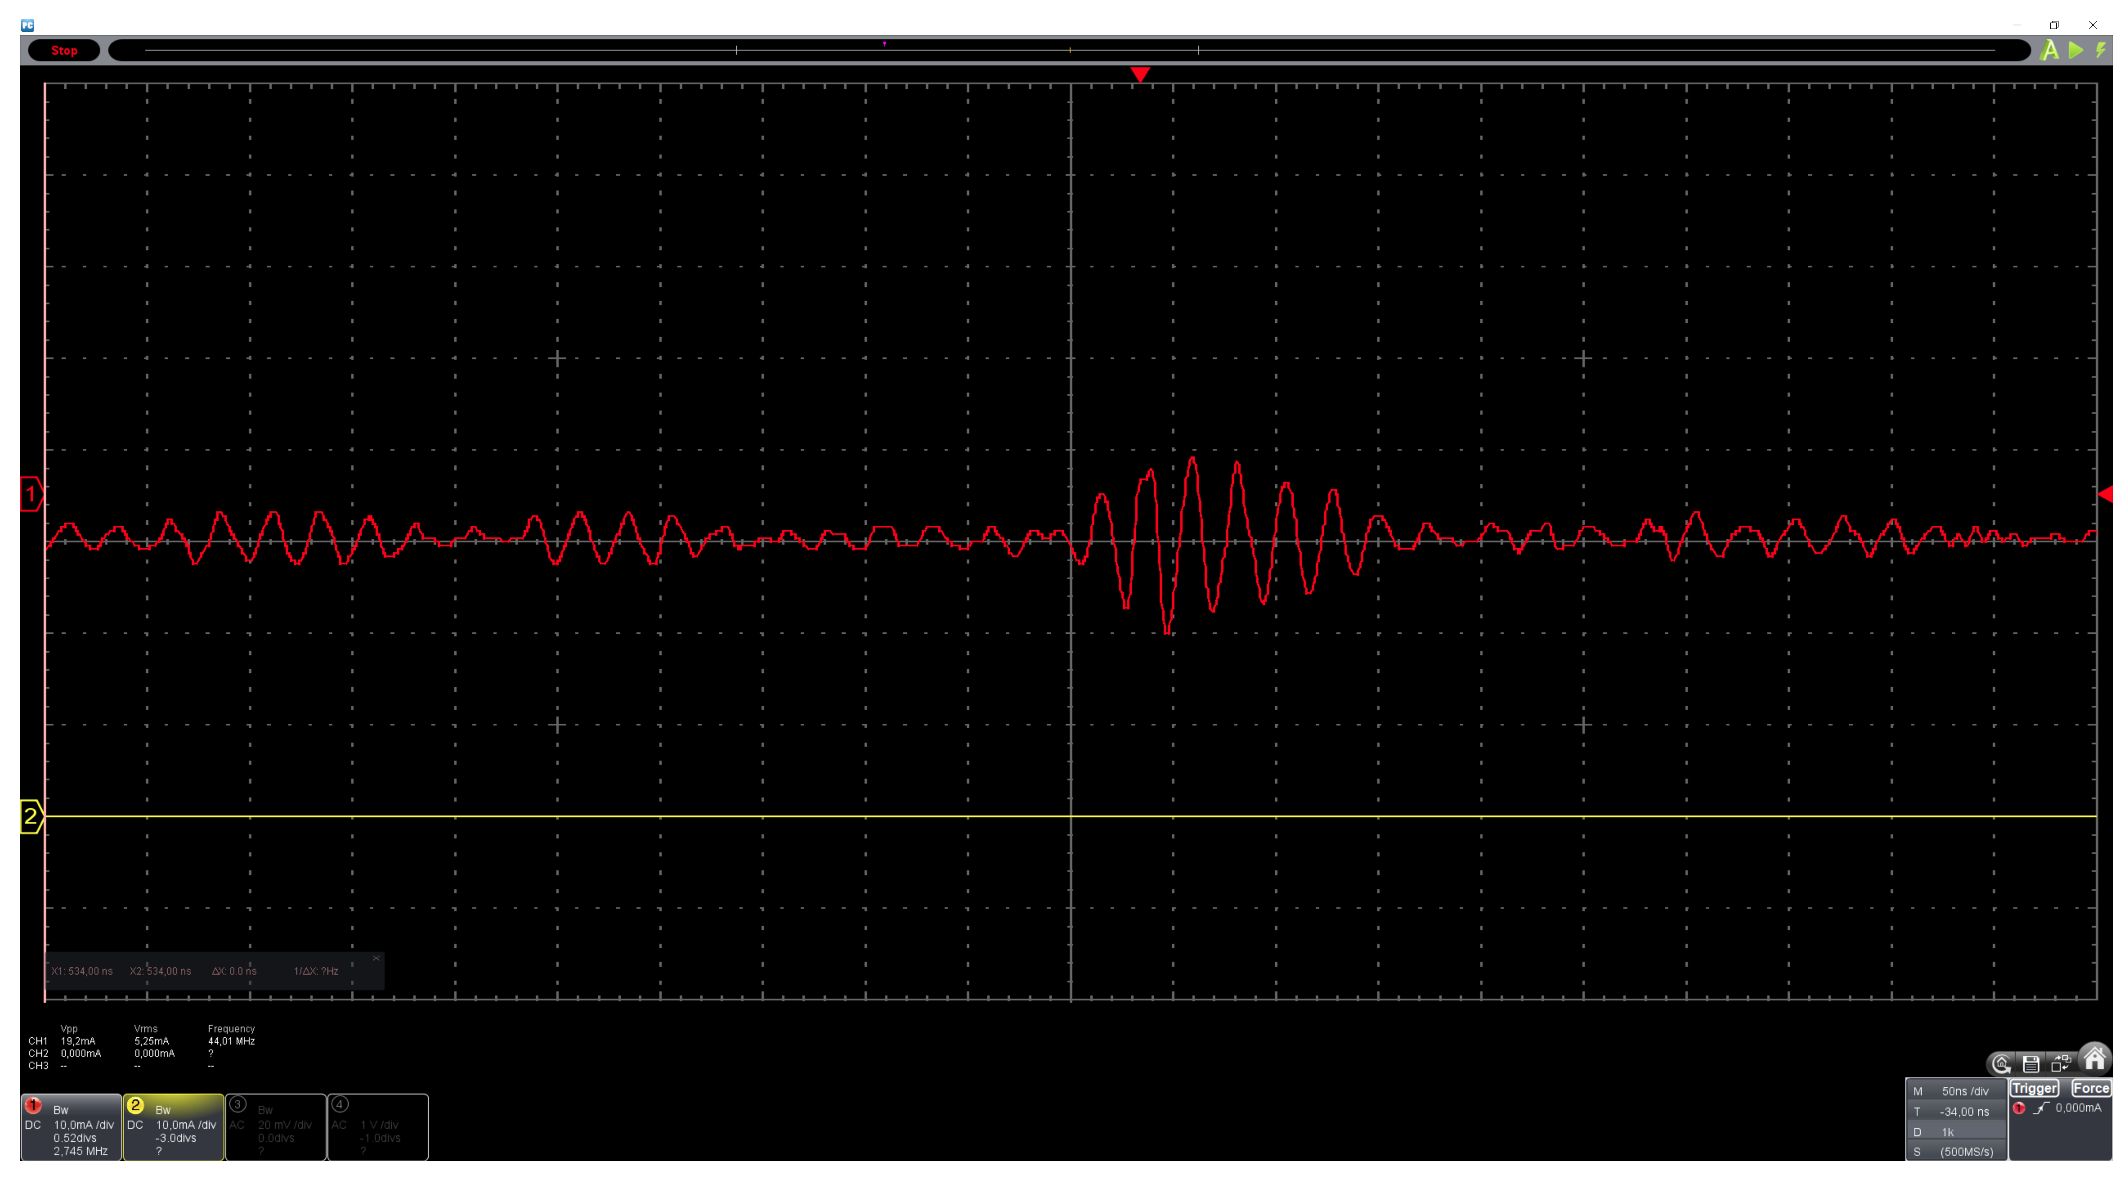This screenshot has height=1182, width=2128.
Task: Click the channel 2 zero-level marker
Action: point(31,817)
